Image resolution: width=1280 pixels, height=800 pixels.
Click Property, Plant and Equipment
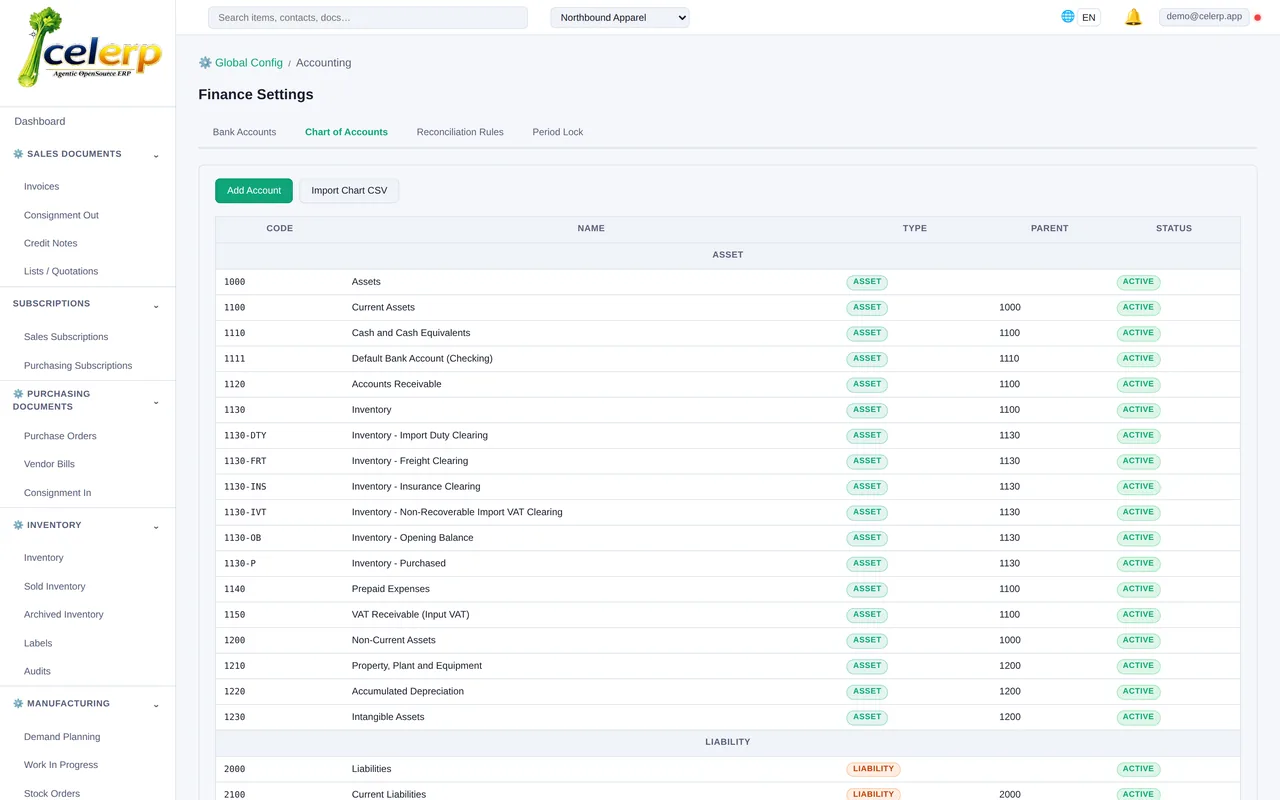pyautogui.click(x=417, y=666)
